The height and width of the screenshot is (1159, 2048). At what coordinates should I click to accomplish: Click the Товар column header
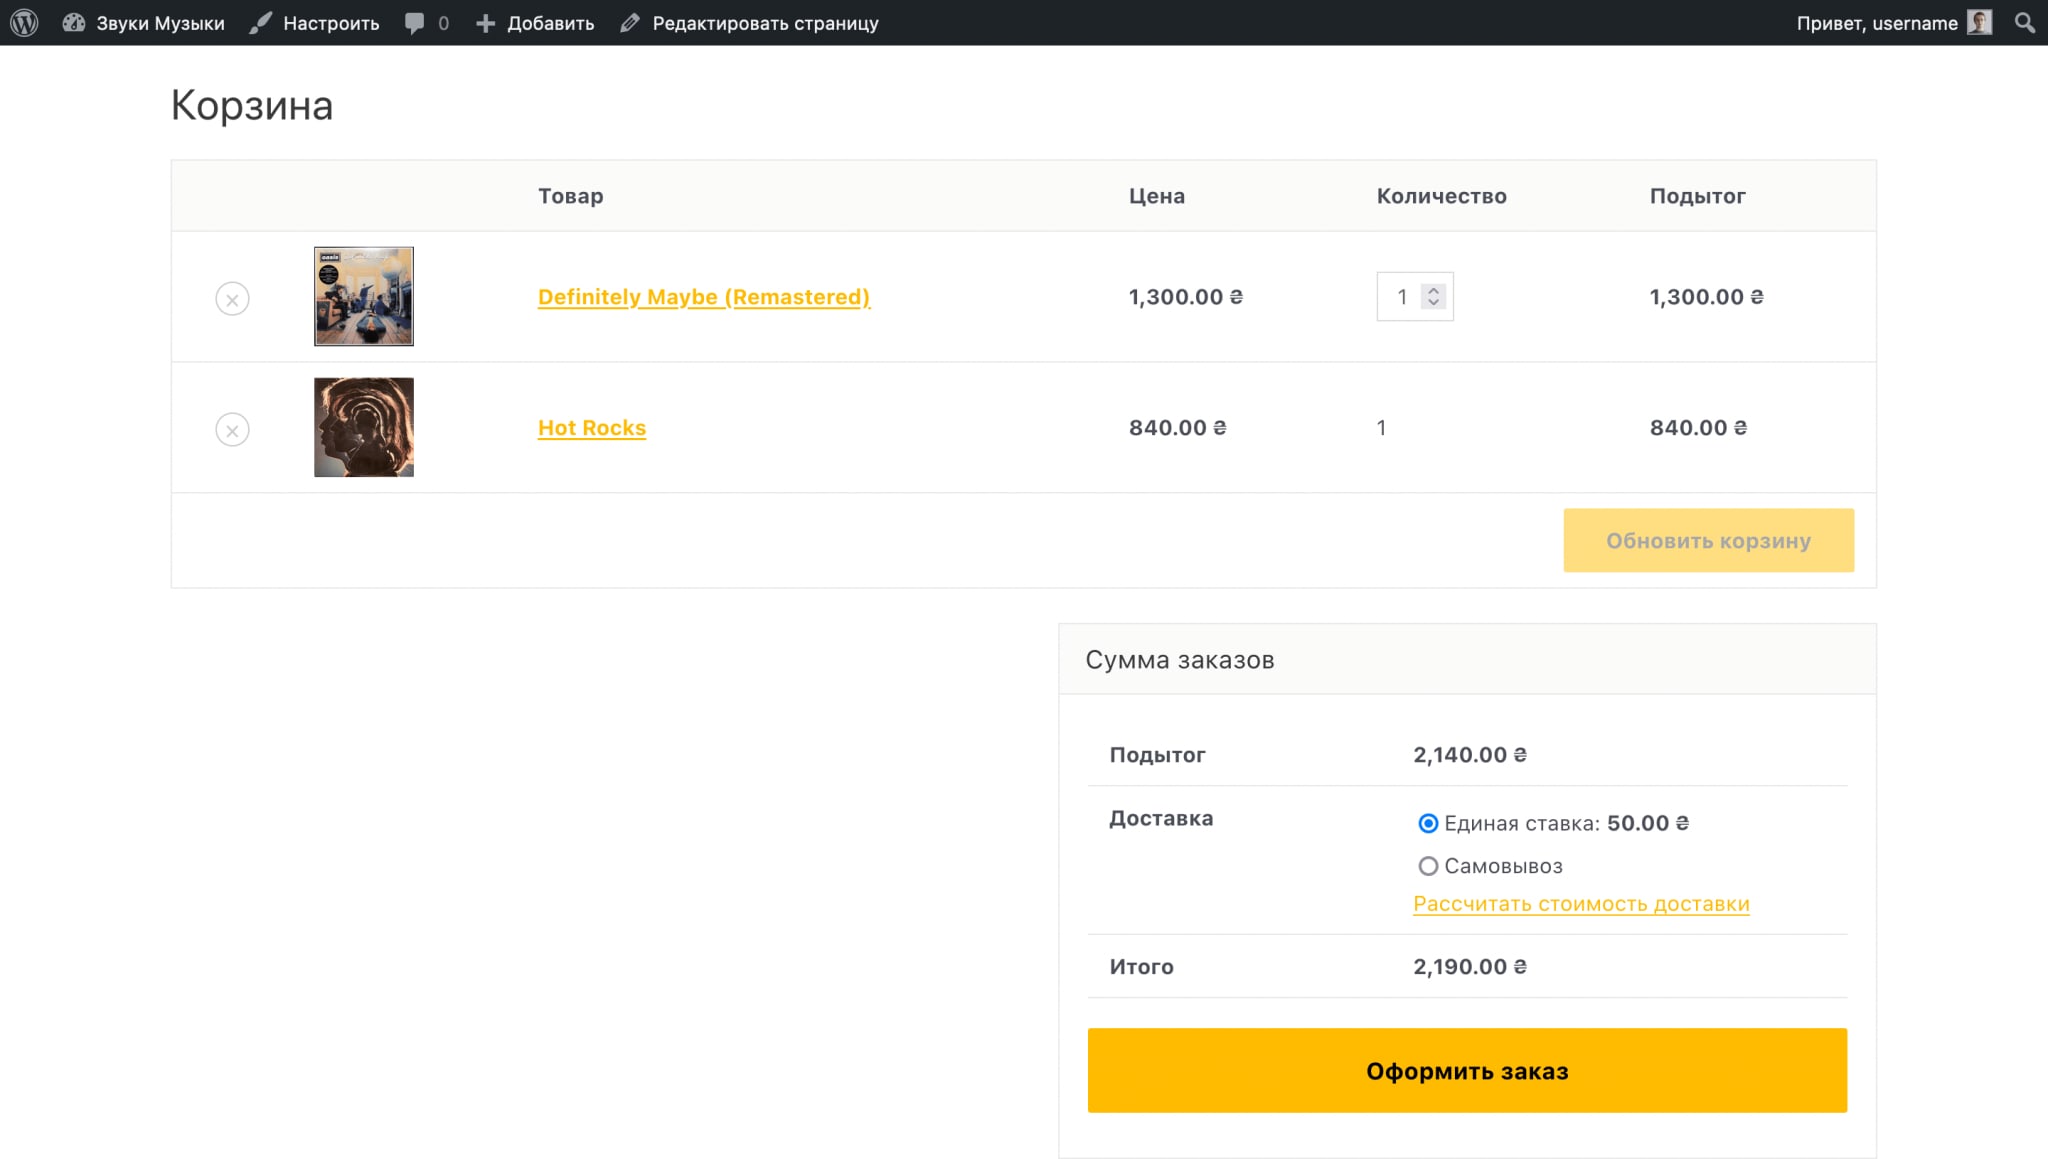point(571,196)
